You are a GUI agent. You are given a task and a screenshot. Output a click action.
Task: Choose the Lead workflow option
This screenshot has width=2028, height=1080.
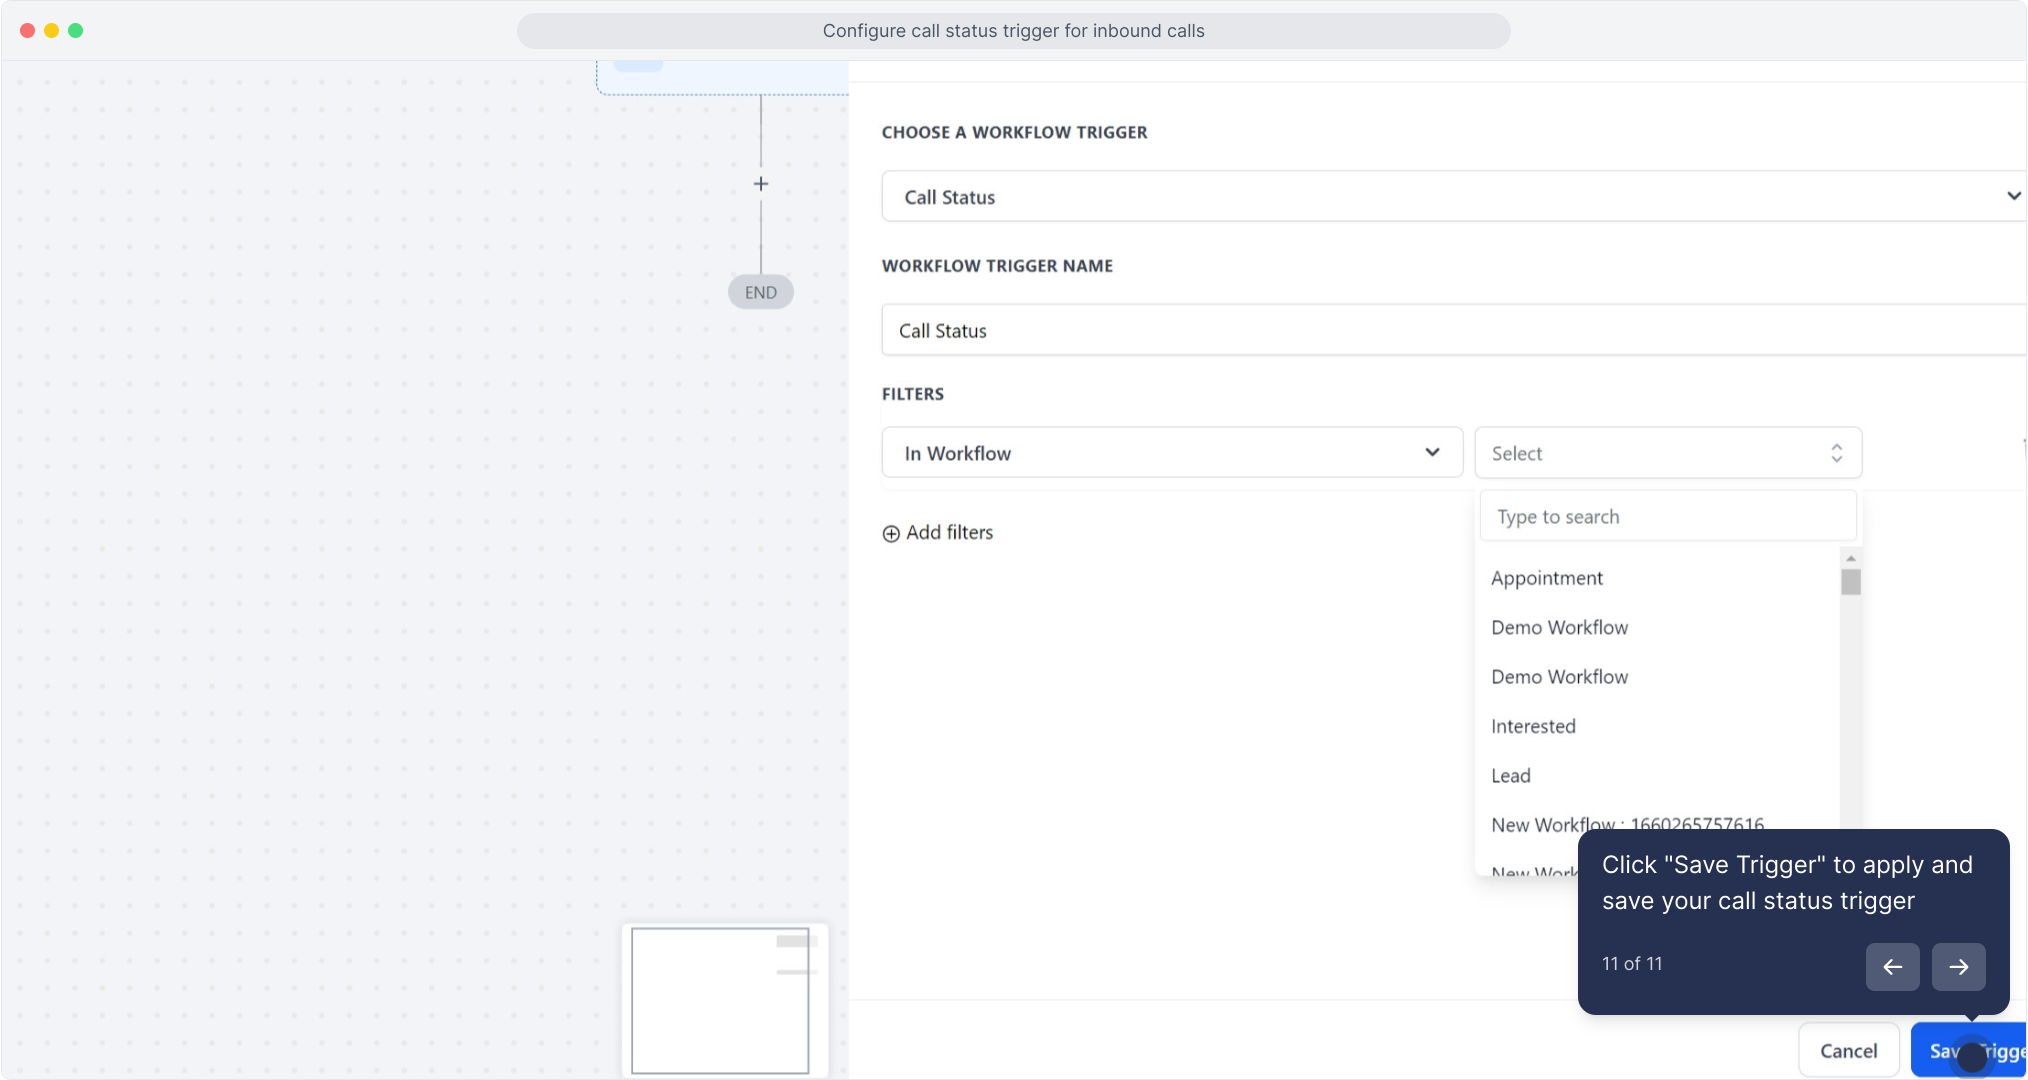(x=1510, y=776)
